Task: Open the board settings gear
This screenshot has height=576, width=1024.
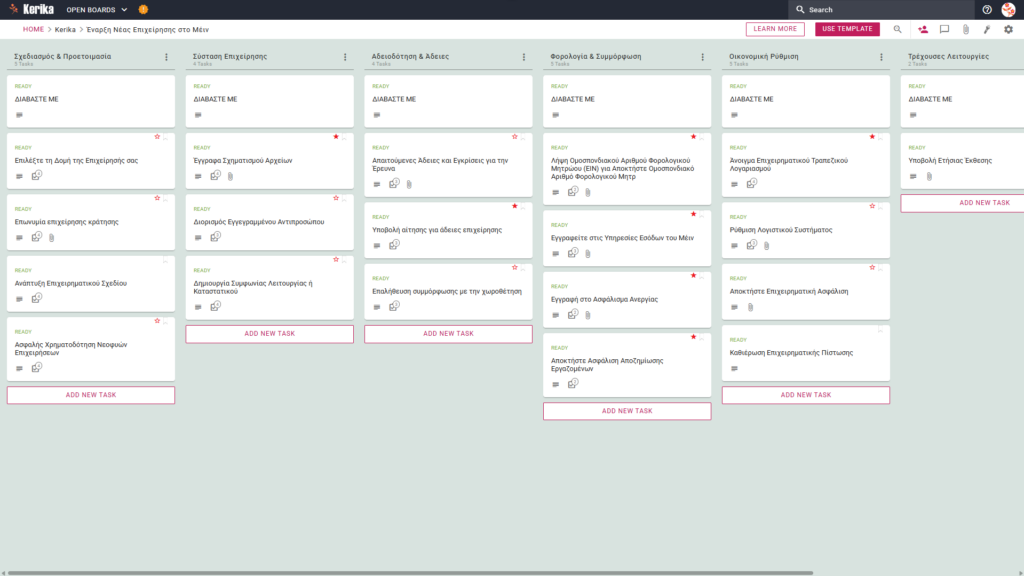Action: click(x=1008, y=29)
